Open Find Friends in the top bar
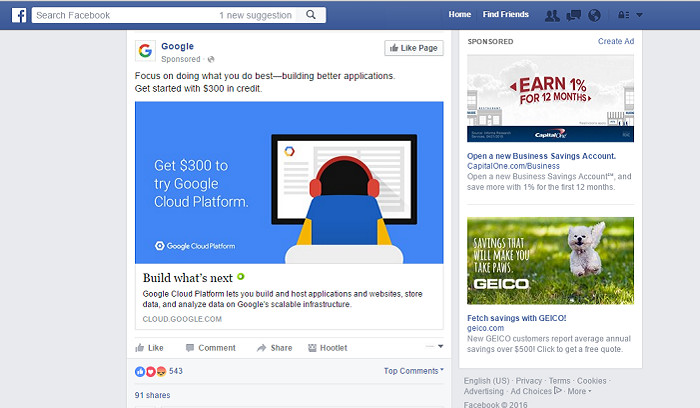700x408 pixels. pyautogui.click(x=505, y=15)
